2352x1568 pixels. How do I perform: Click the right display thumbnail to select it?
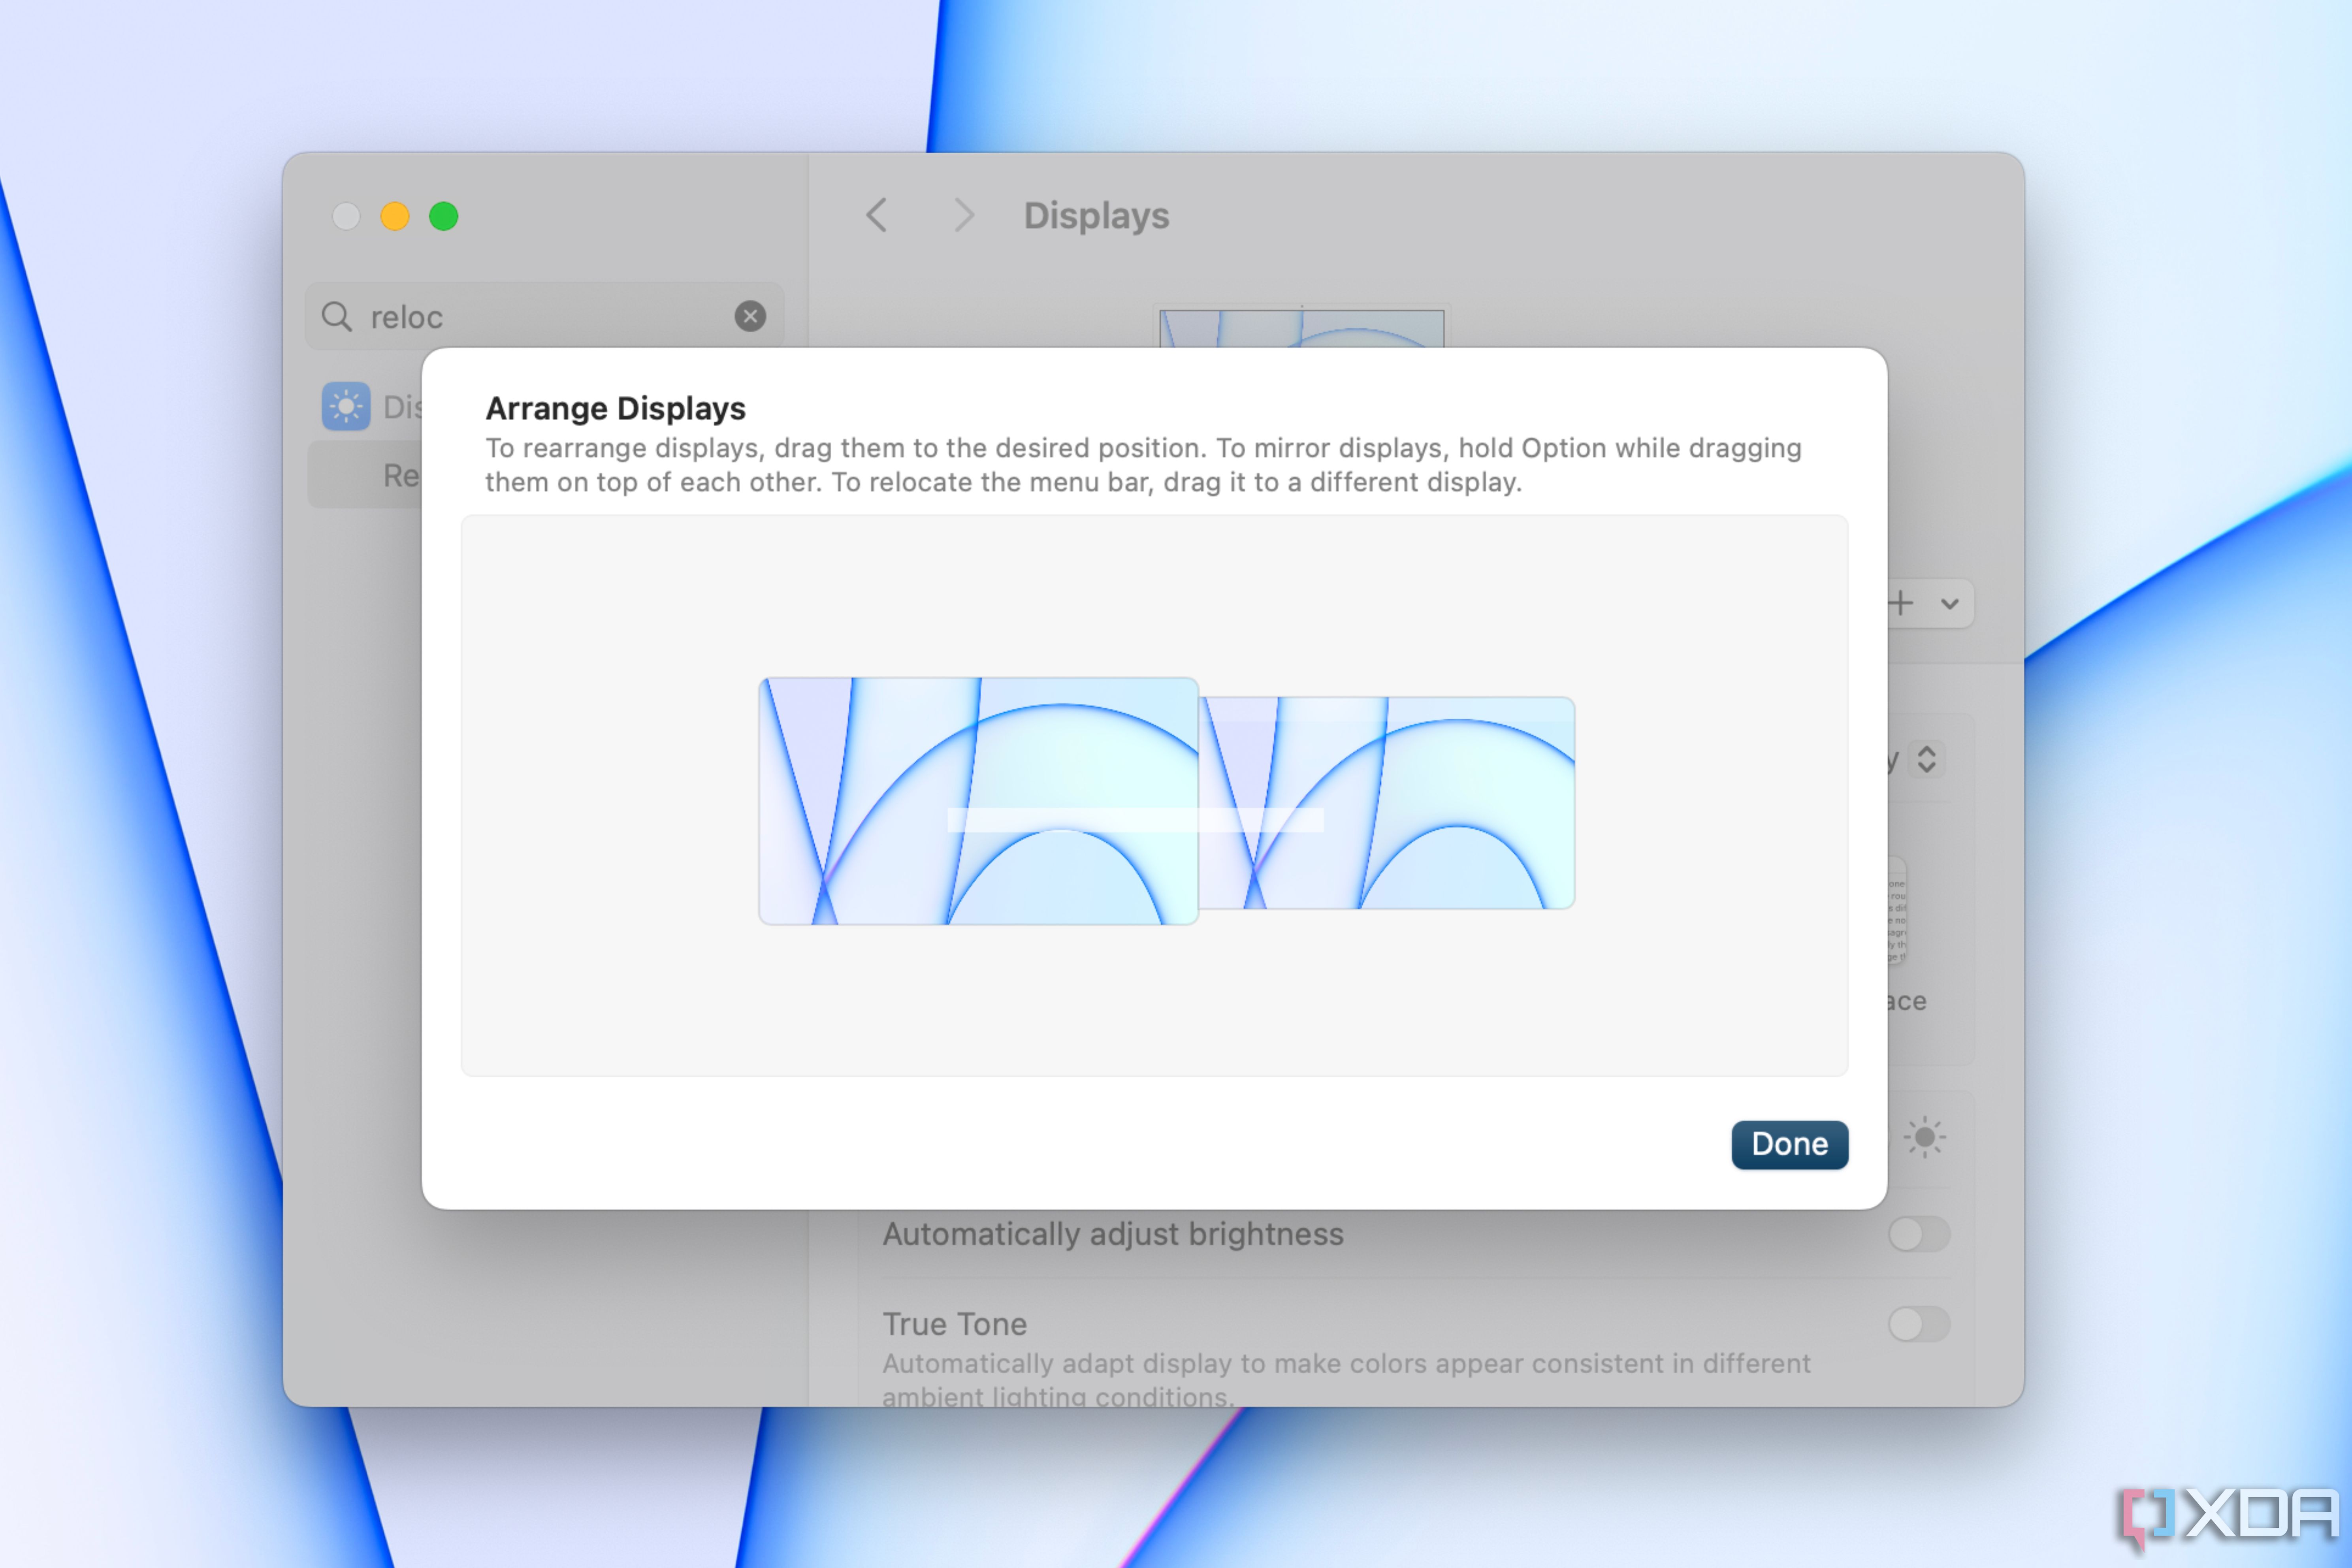coord(1382,805)
